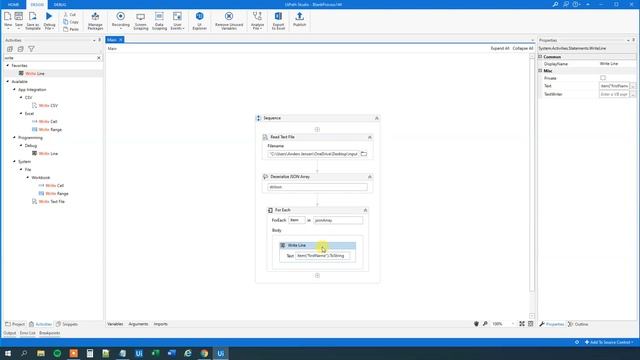
Task: Collapse the Read Text File activity chevron
Action: point(370,137)
